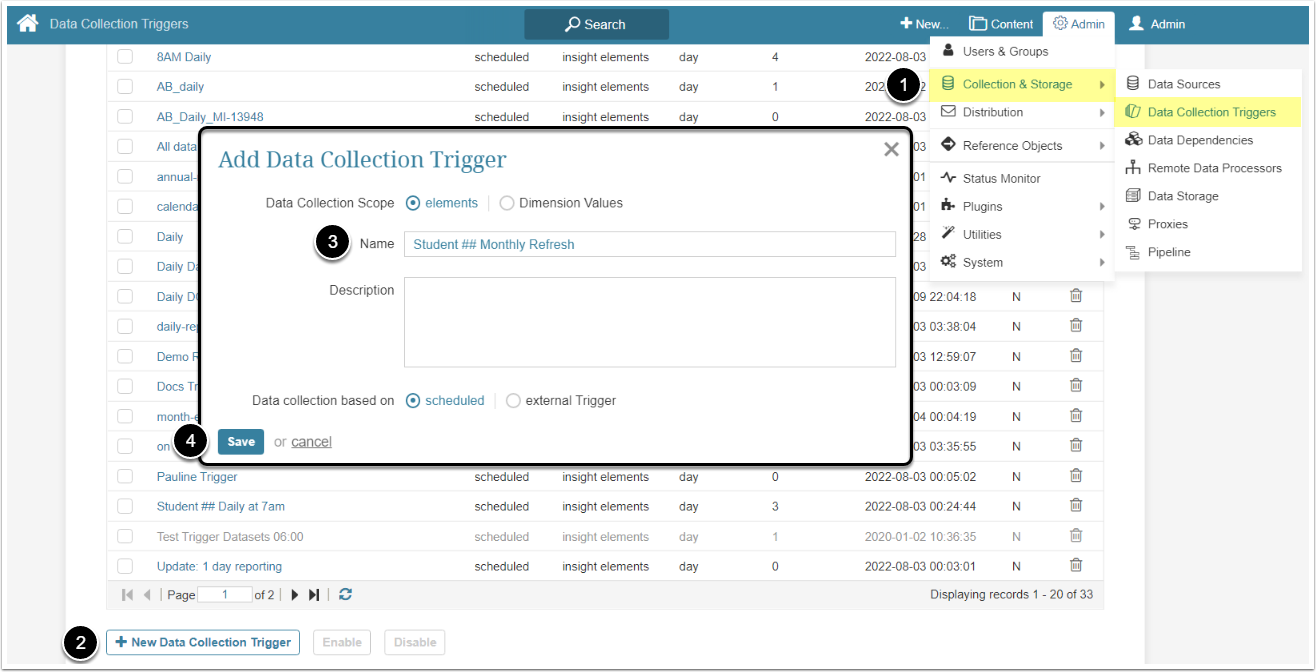
Task: Click the refresh icon in the pagination bar
Action: click(x=345, y=595)
